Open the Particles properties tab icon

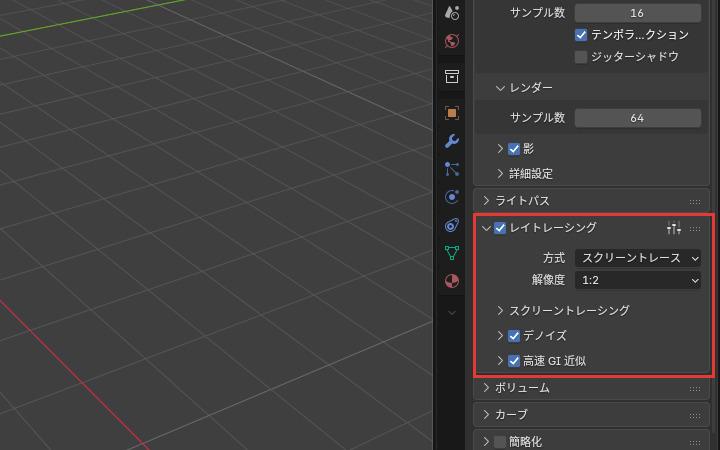(x=452, y=169)
